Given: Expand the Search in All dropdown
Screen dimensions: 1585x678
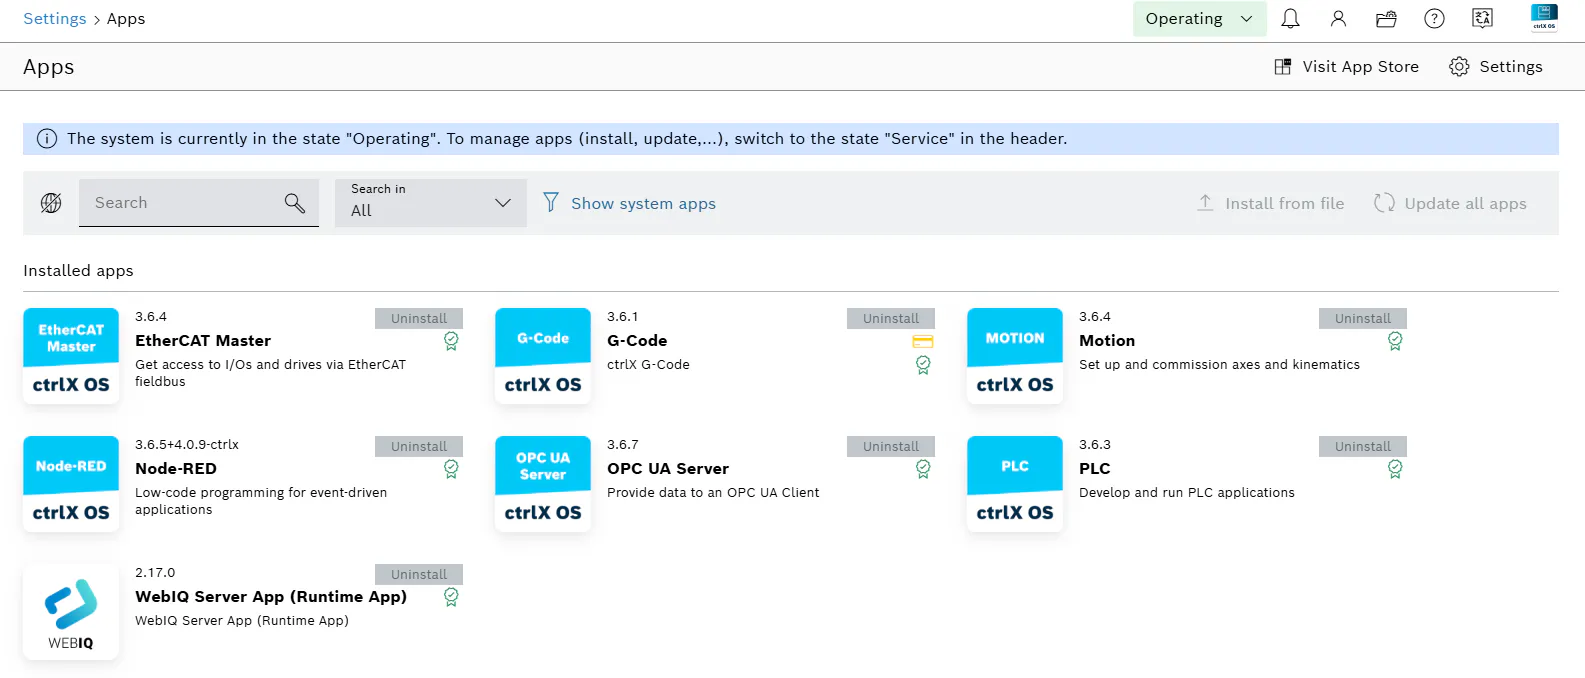Looking at the screenshot, I should coord(431,203).
